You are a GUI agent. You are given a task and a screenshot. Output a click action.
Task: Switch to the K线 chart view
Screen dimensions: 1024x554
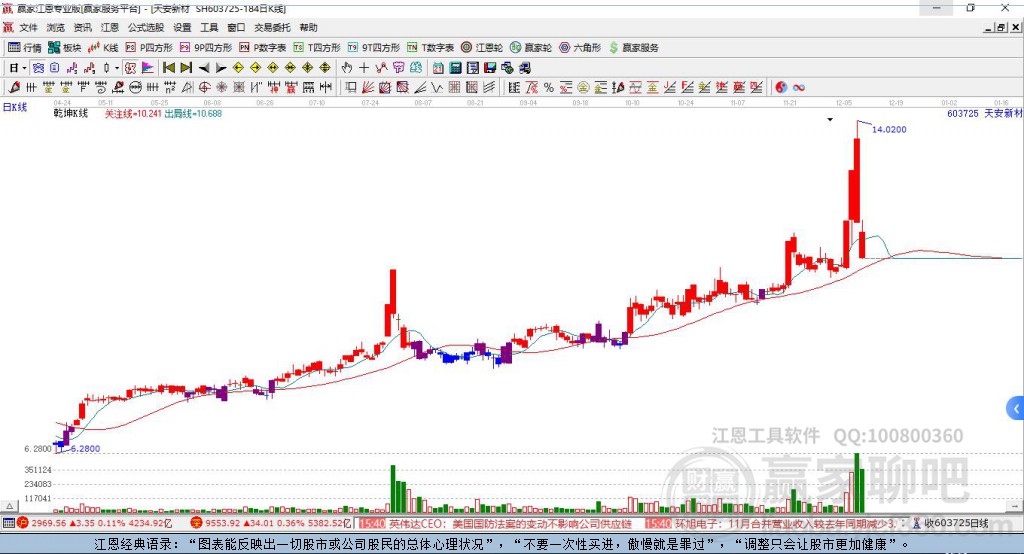point(103,48)
